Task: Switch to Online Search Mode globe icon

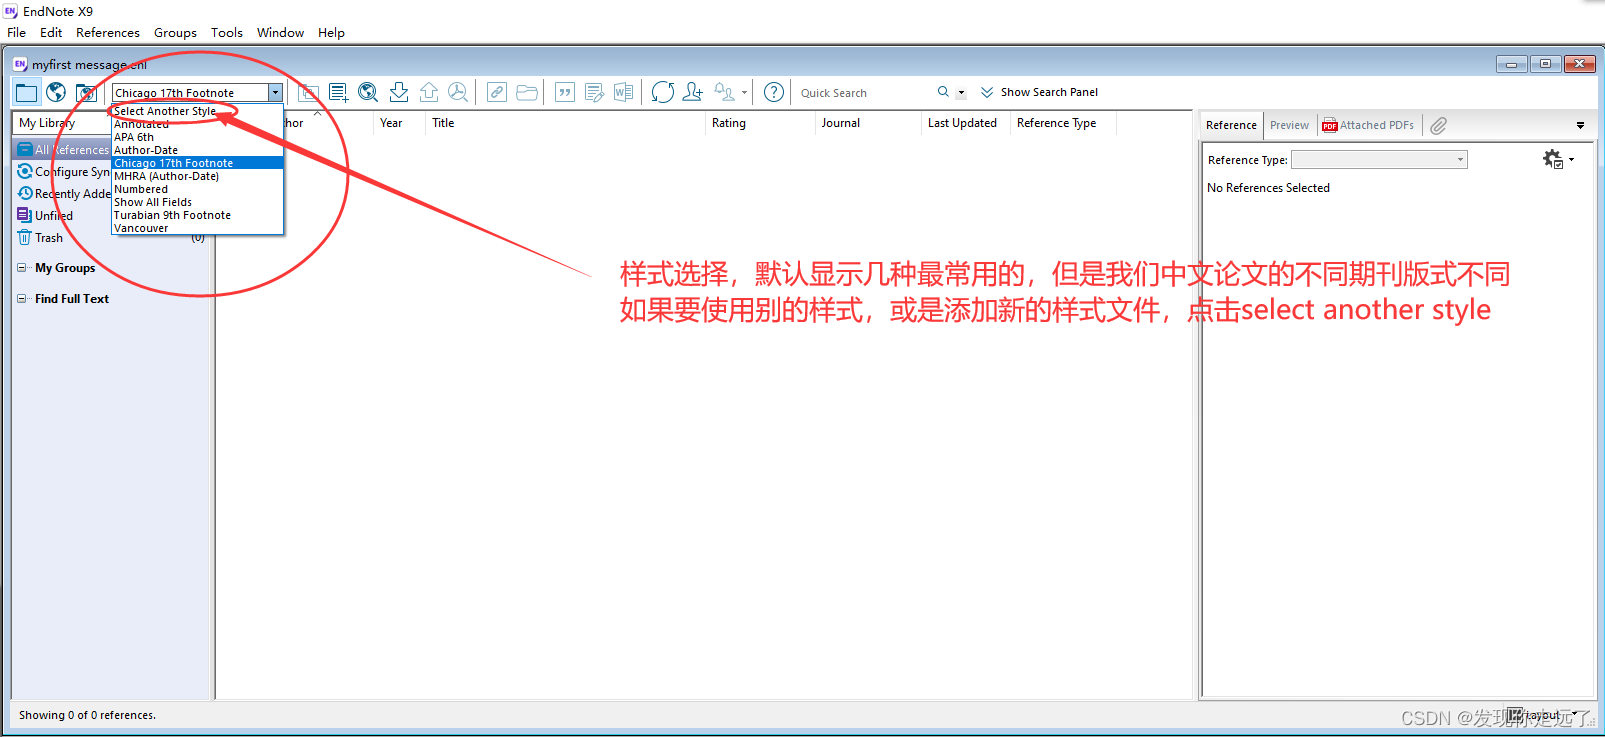Action: click(56, 92)
